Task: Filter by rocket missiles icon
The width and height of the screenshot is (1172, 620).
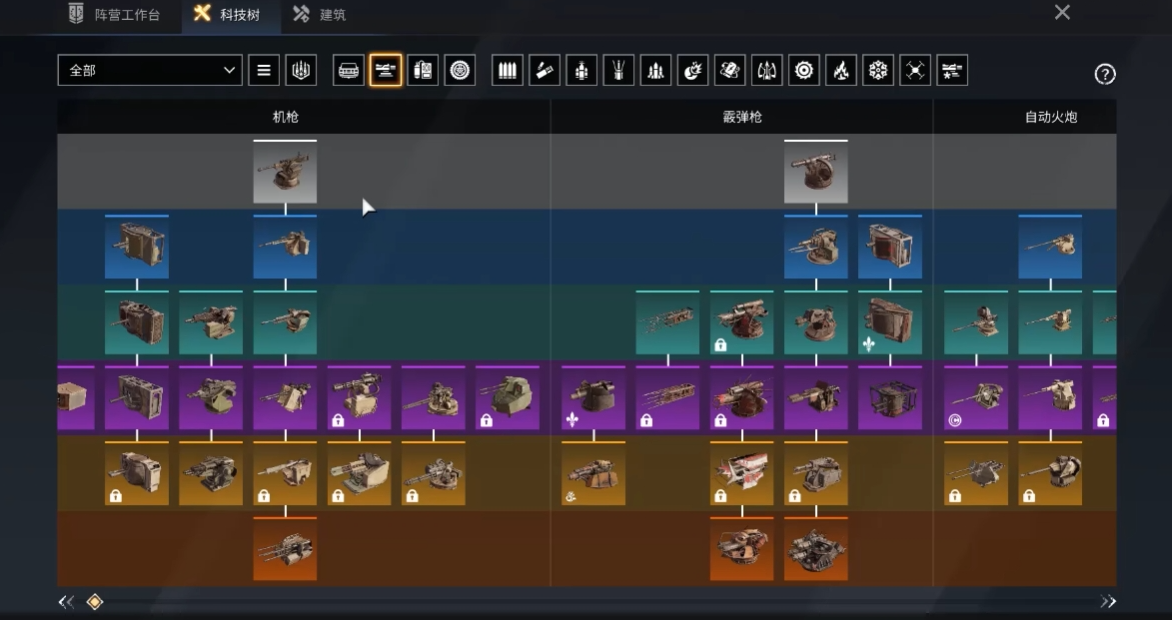Action: tap(656, 70)
